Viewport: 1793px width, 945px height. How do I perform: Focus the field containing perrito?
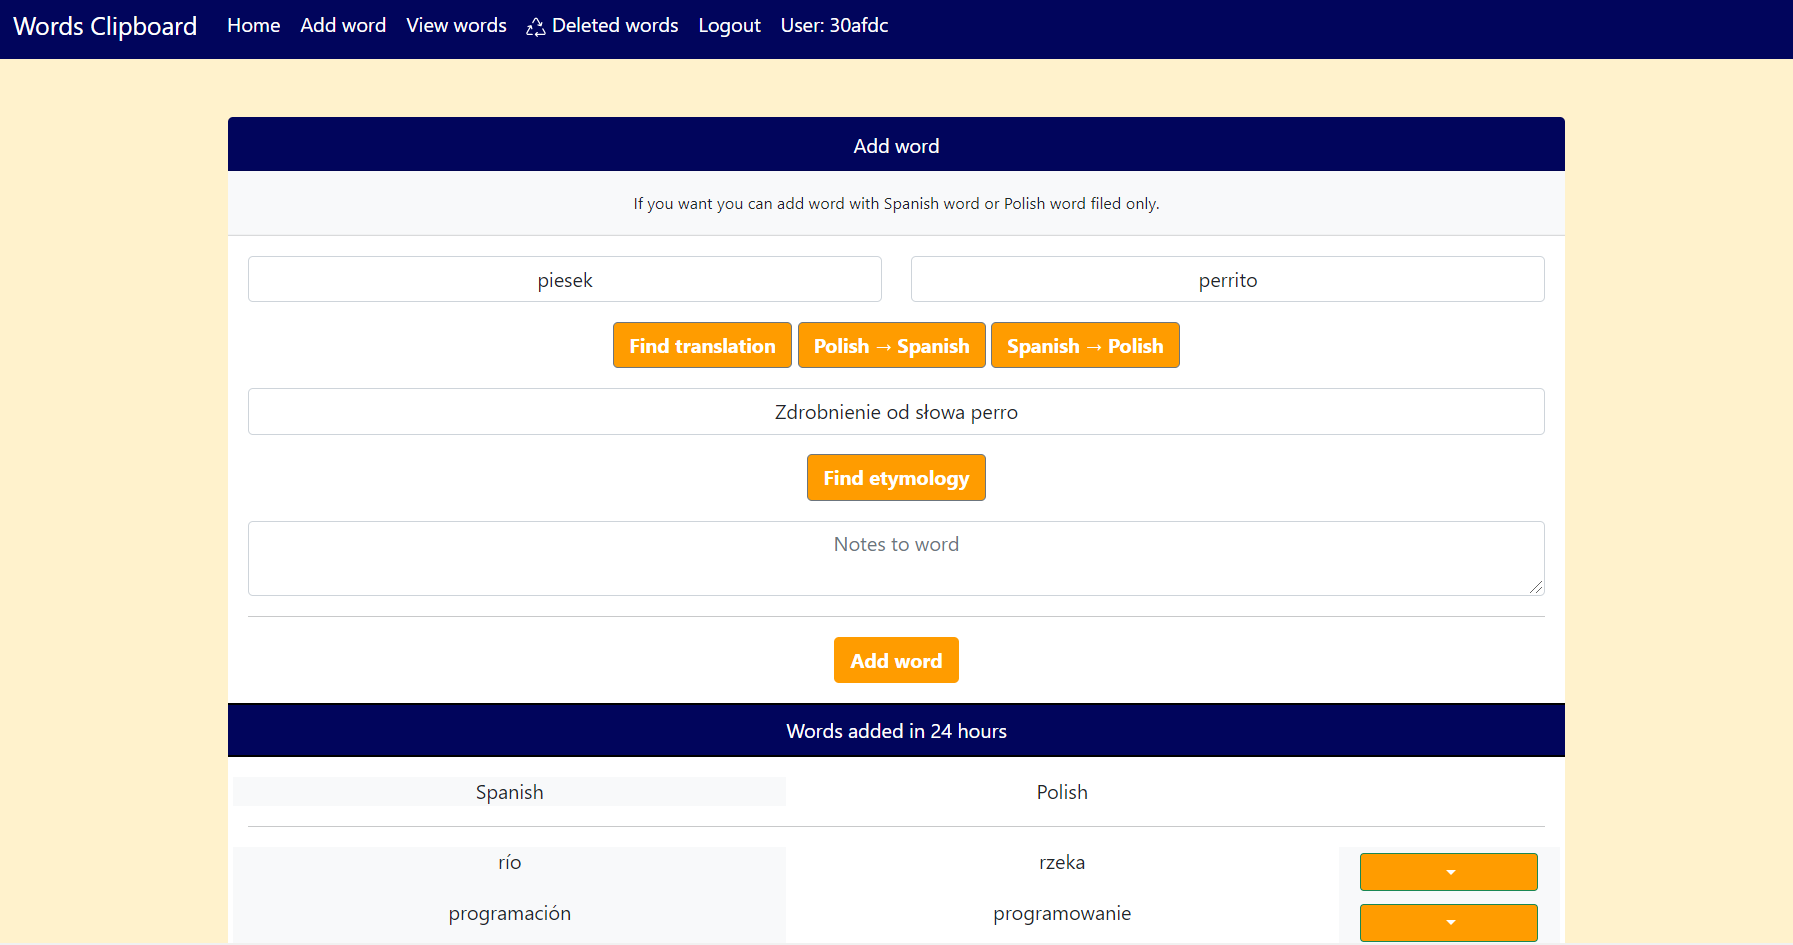(1227, 279)
